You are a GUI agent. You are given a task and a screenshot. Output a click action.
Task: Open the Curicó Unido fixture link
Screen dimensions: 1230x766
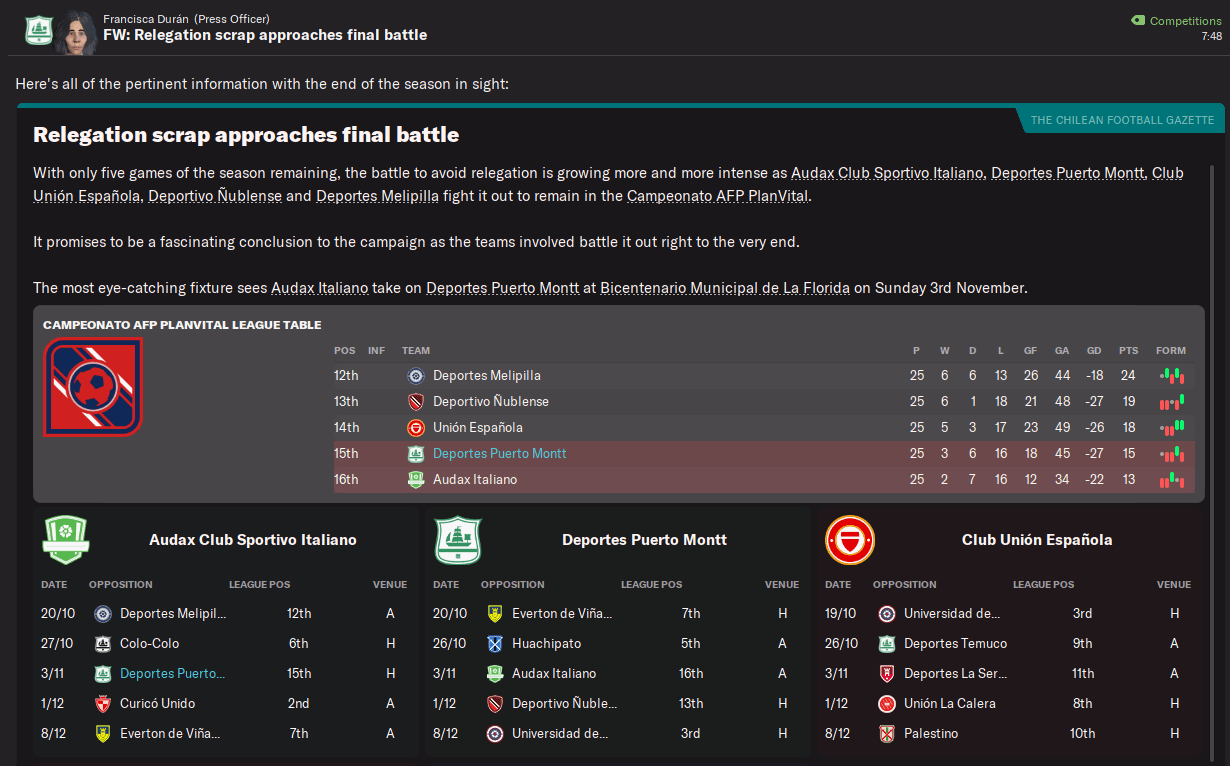click(157, 704)
